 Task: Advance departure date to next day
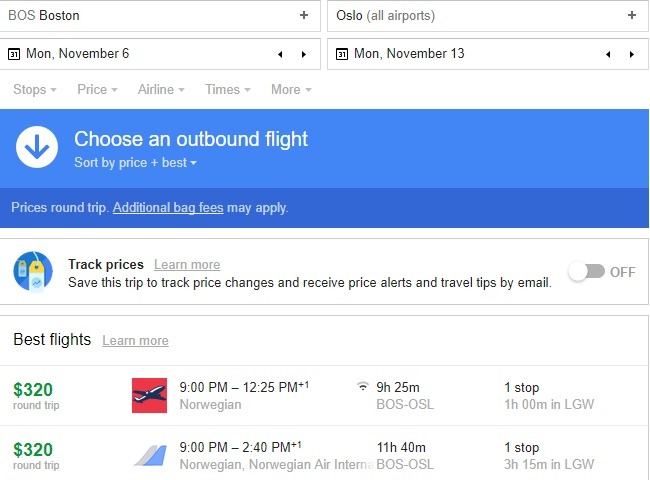pos(304,54)
